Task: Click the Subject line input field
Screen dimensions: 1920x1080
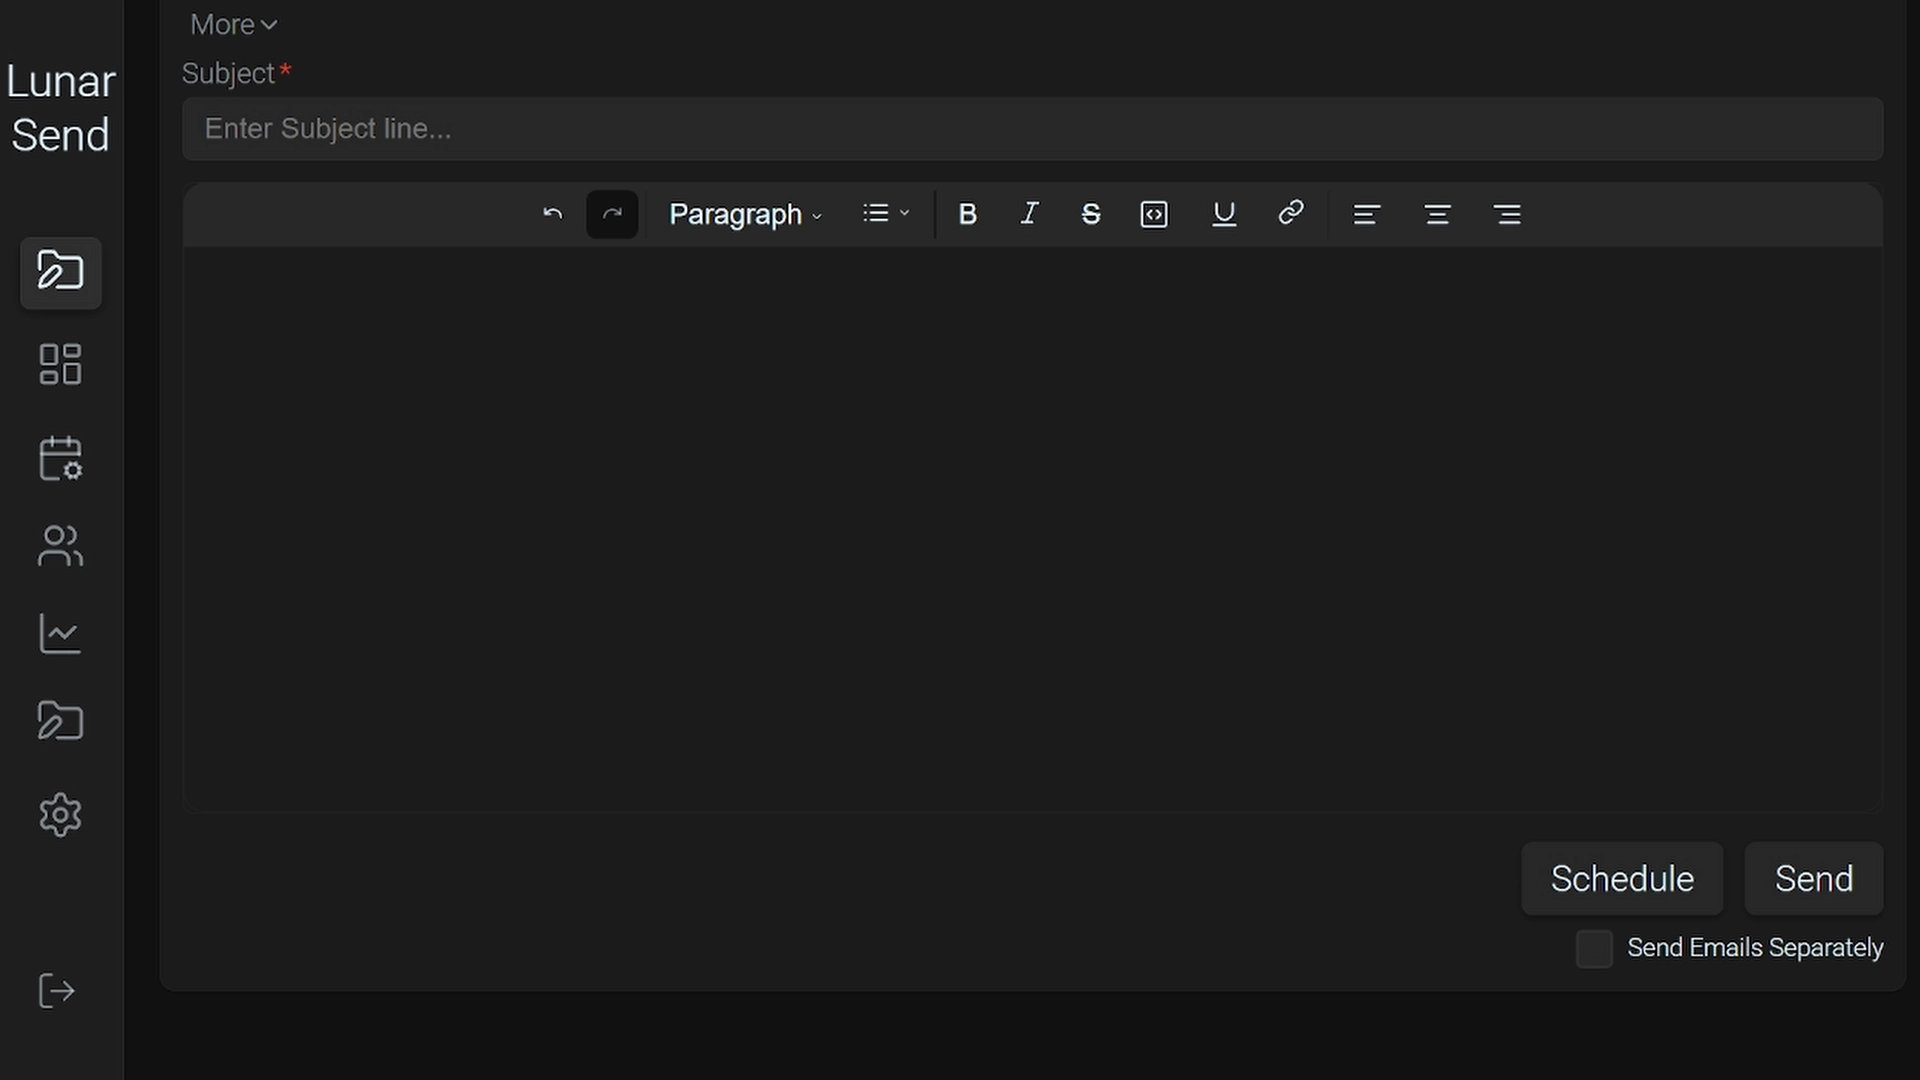Action: tap(1032, 129)
